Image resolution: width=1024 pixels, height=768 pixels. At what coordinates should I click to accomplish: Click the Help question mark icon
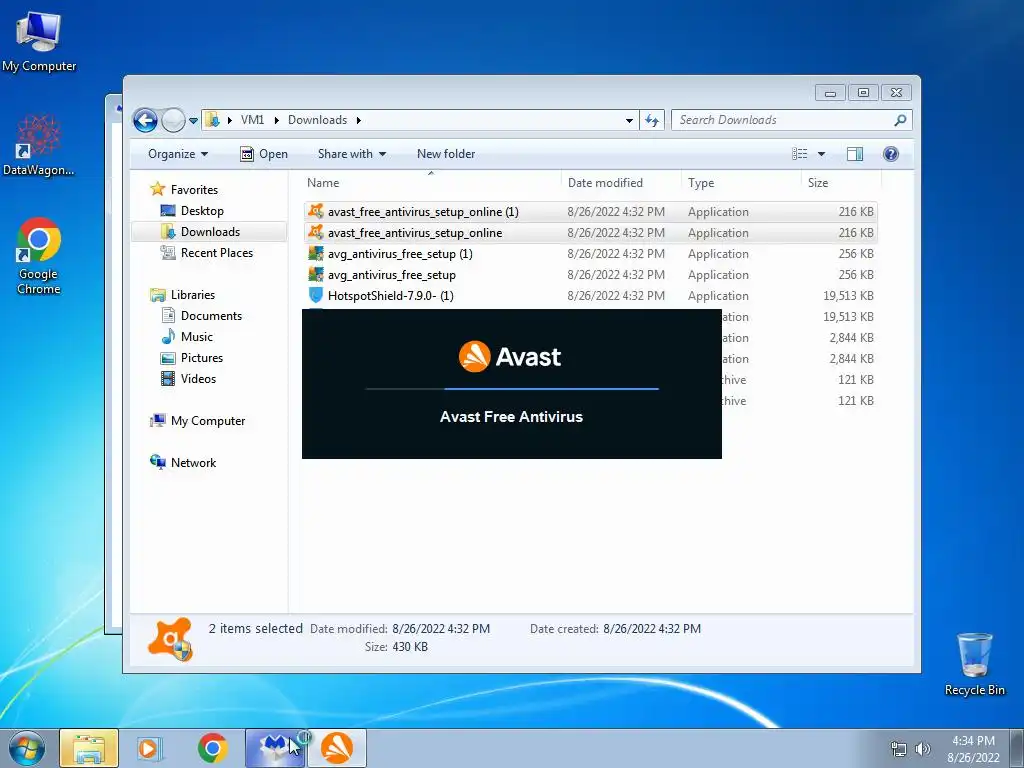click(x=891, y=154)
